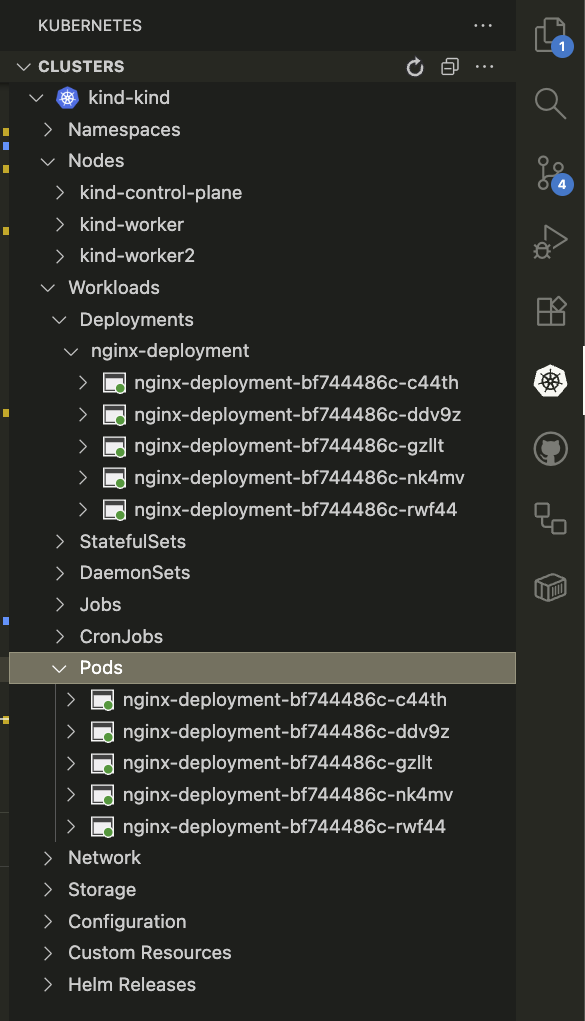Screen dimensions: 585x1021
Task: Open Kubernetes panel more actions menu
Action: [483, 25]
